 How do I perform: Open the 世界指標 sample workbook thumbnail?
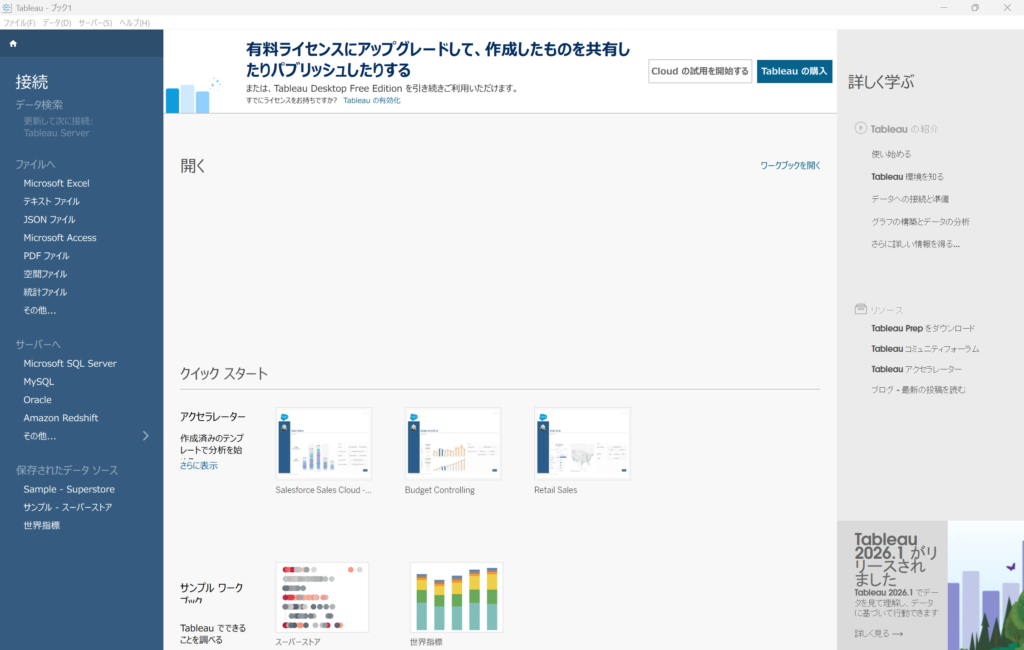click(456, 597)
